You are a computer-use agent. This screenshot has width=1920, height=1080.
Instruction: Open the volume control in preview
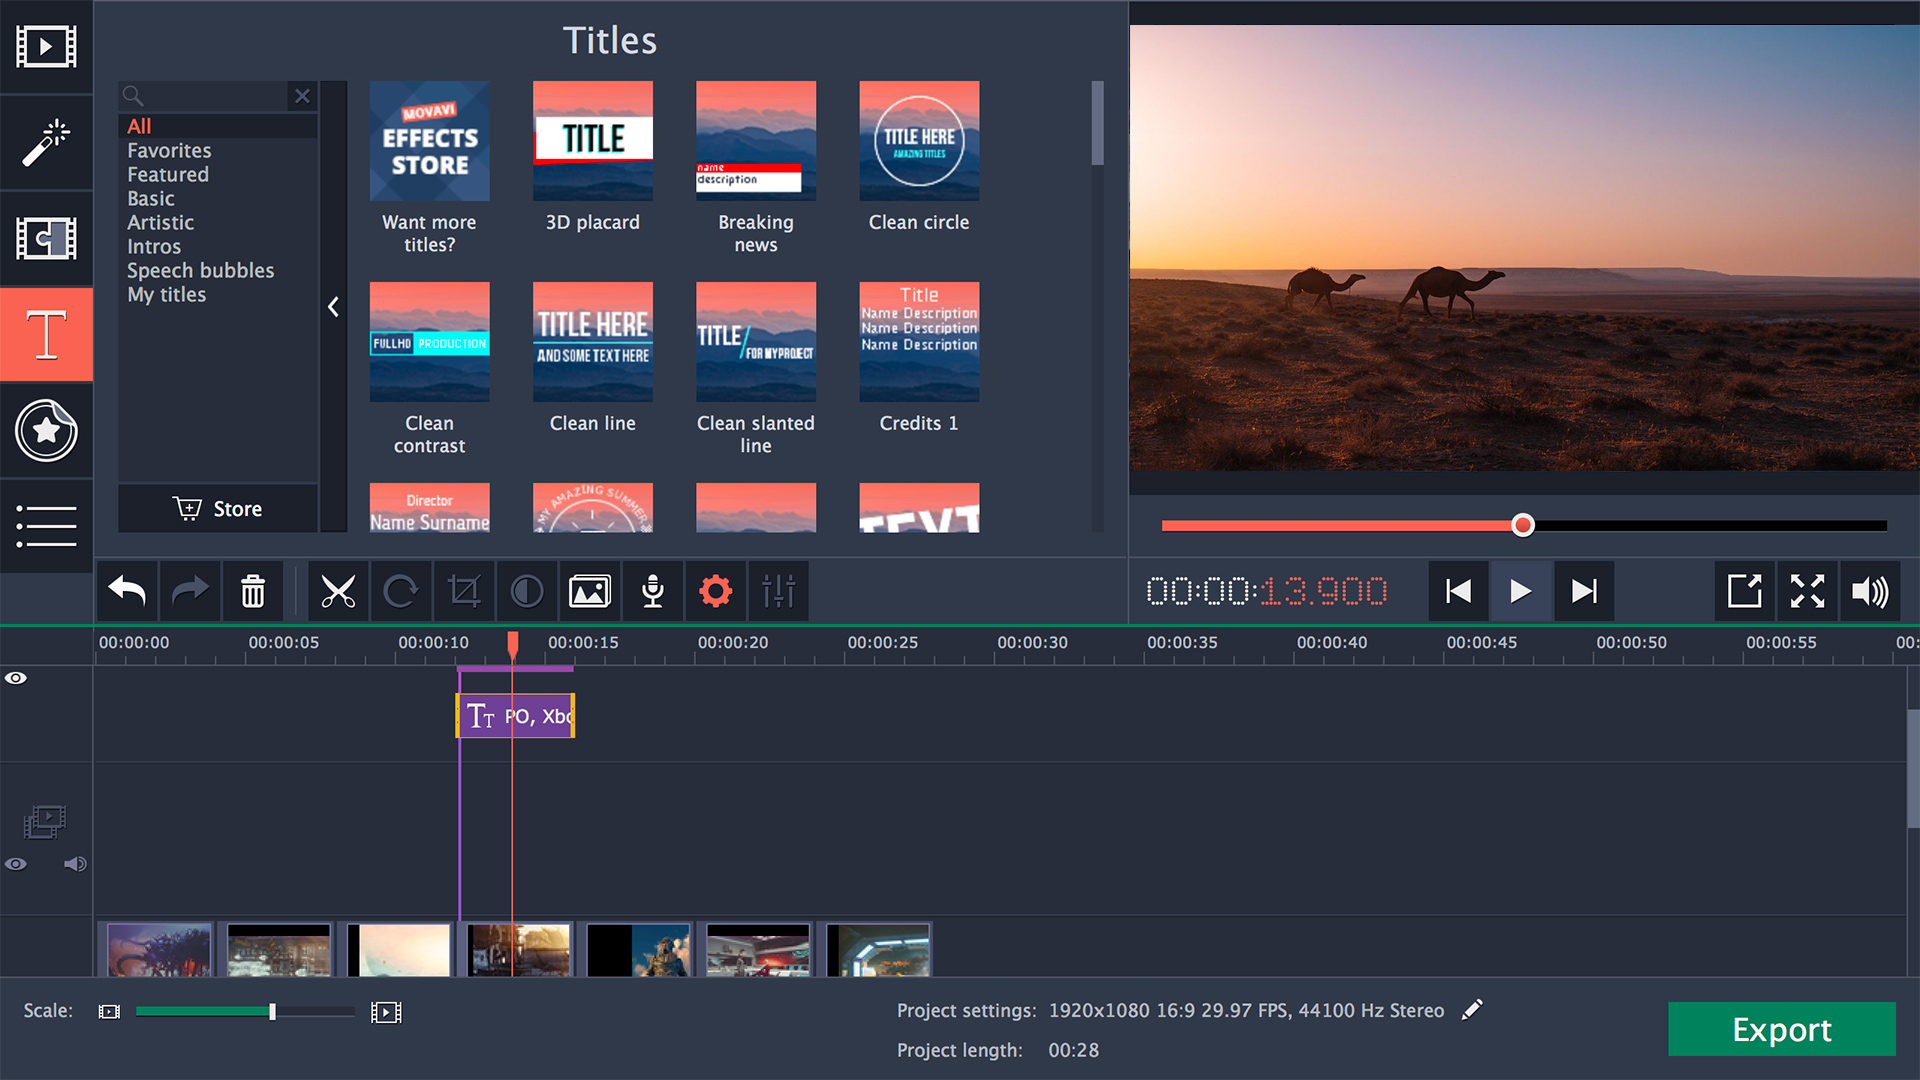[x=1869, y=592]
